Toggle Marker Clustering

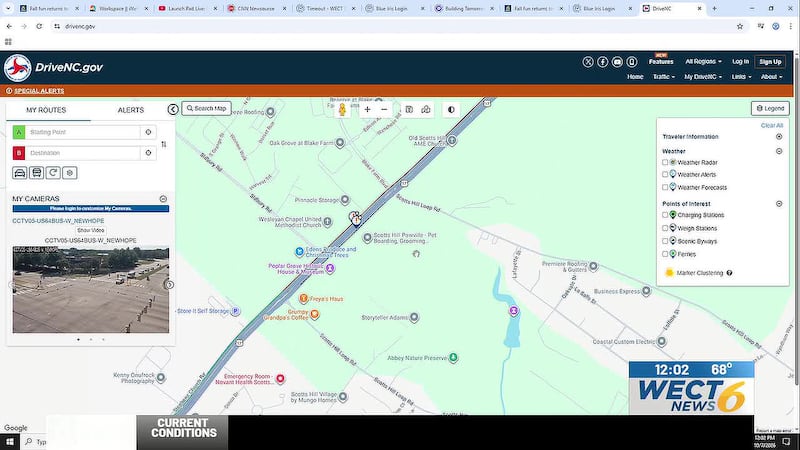click(x=669, y=273)
